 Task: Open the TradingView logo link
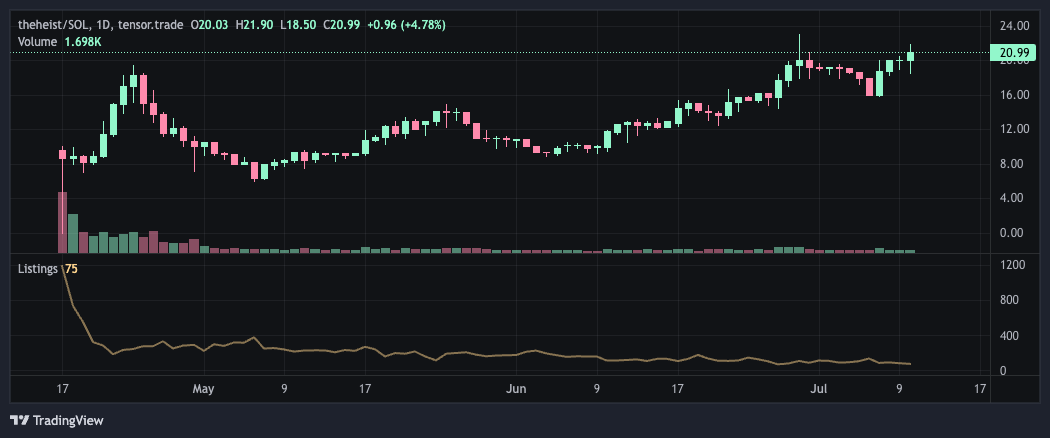click(57, 421)
